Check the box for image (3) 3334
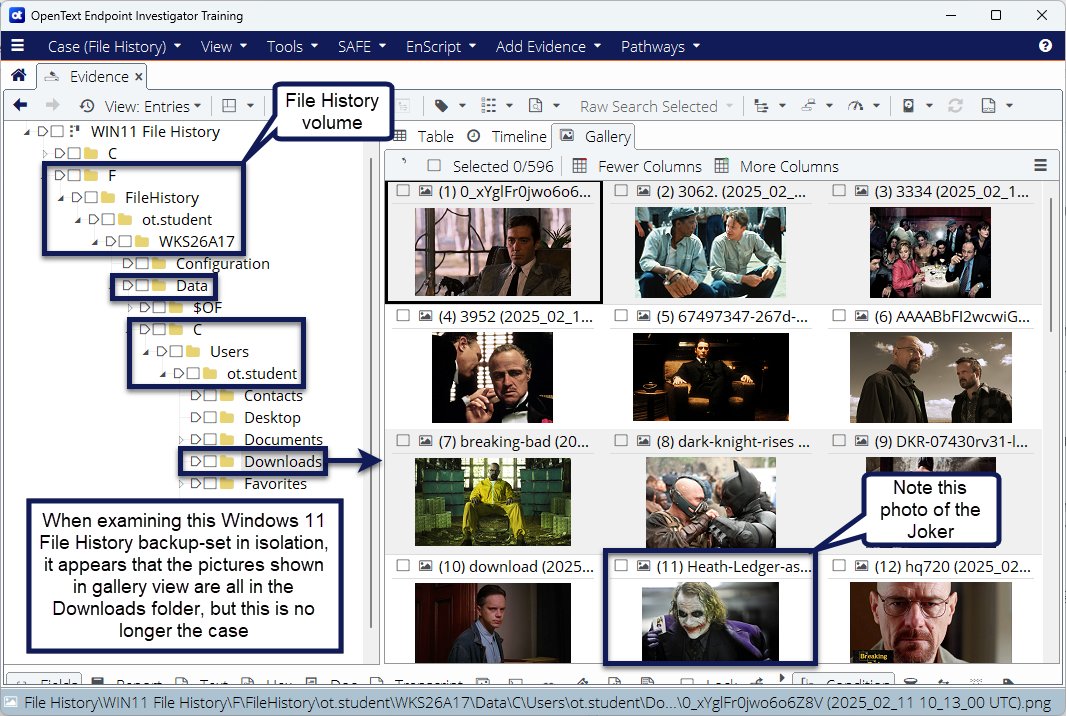Screen dimensions: 1066x716 coord(839,190)
